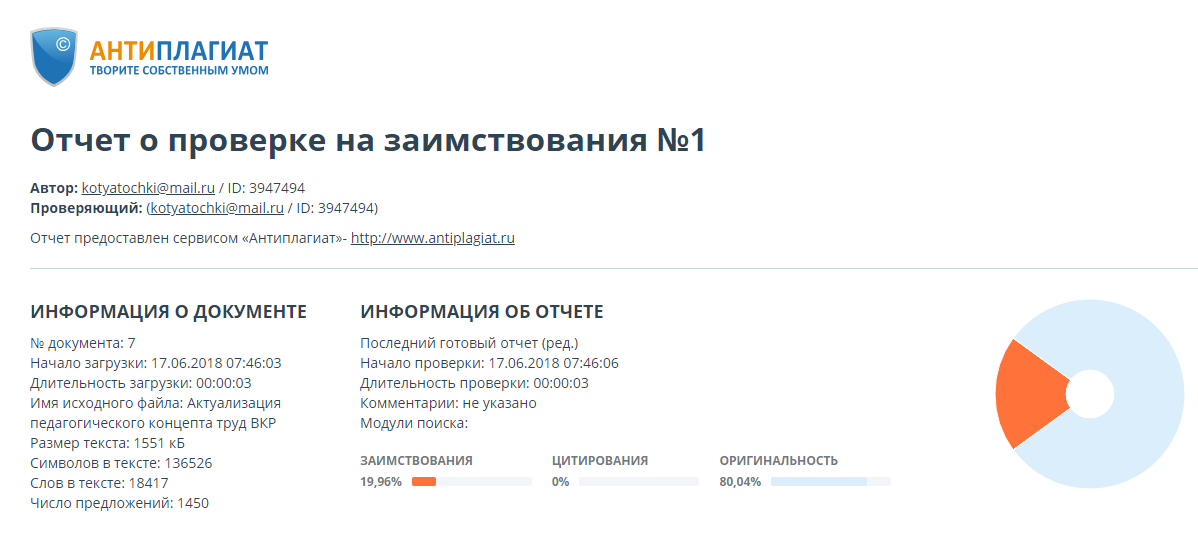Click the Заимствования progress bar
The width and height of the screenshot is (1198, 540).
point(471,482)
